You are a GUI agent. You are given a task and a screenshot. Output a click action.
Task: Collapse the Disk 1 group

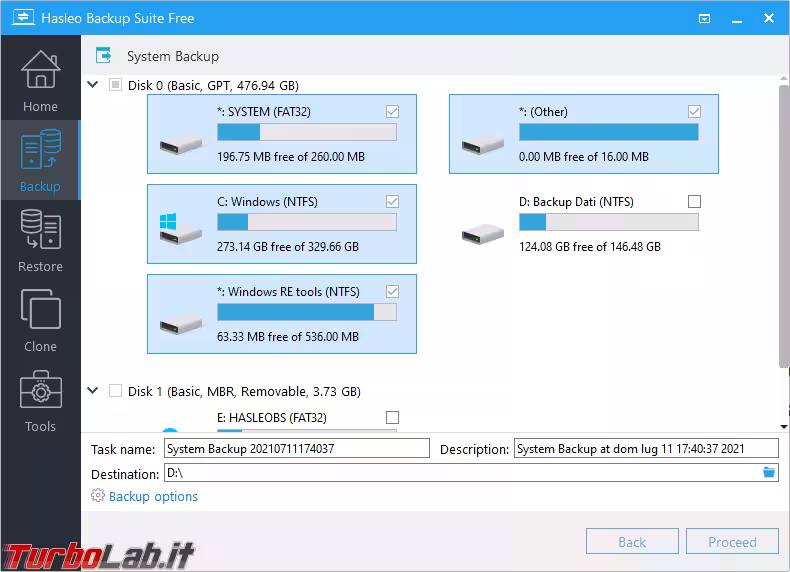93,390
